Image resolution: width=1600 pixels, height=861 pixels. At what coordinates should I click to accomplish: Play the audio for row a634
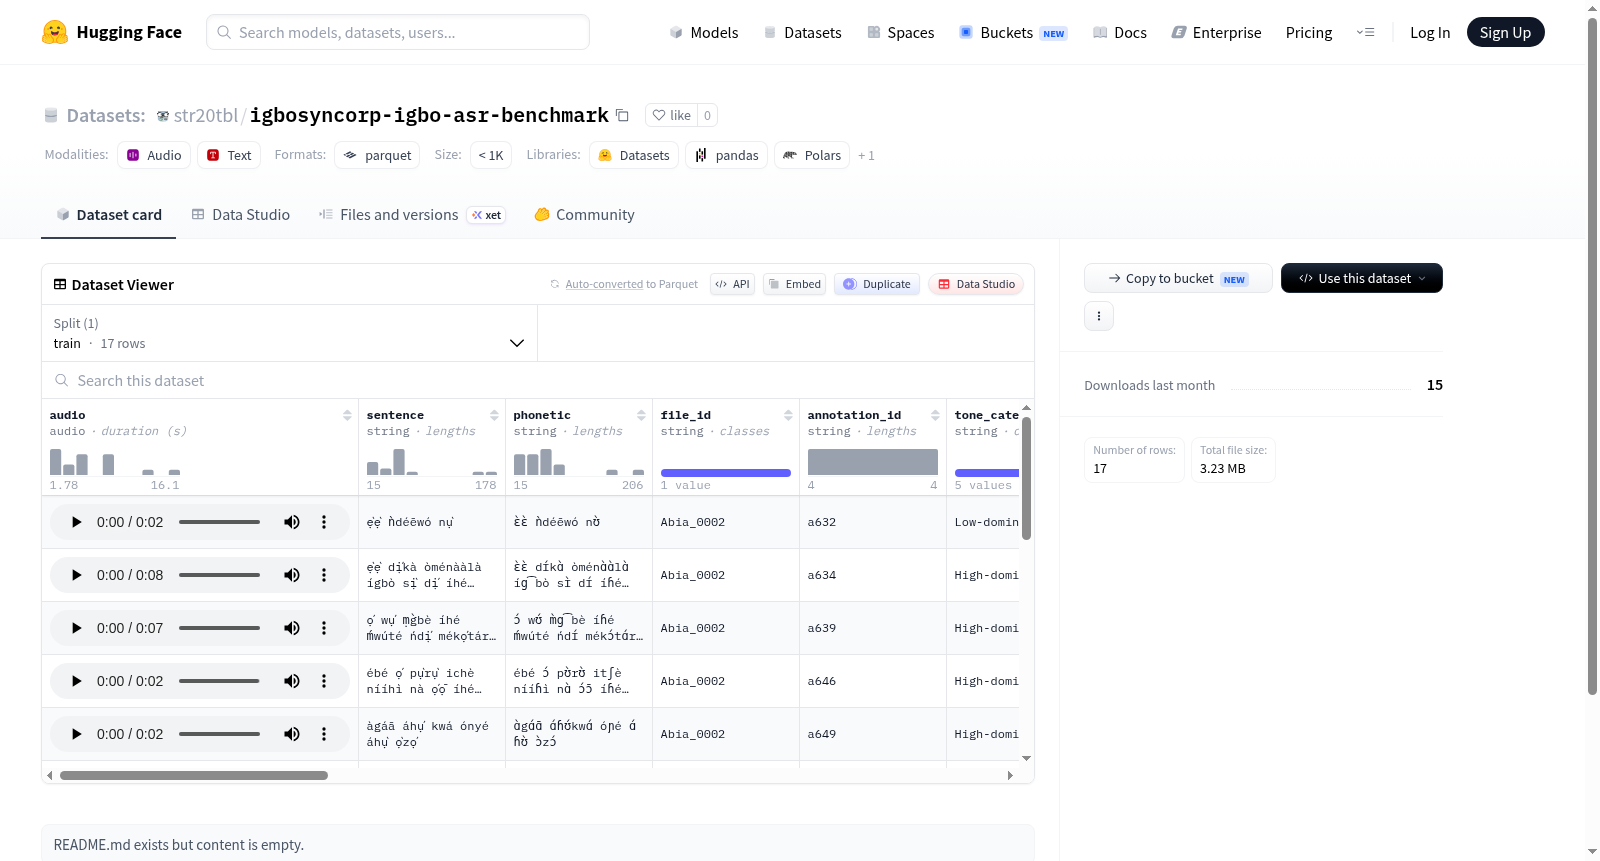click(77, 575)
